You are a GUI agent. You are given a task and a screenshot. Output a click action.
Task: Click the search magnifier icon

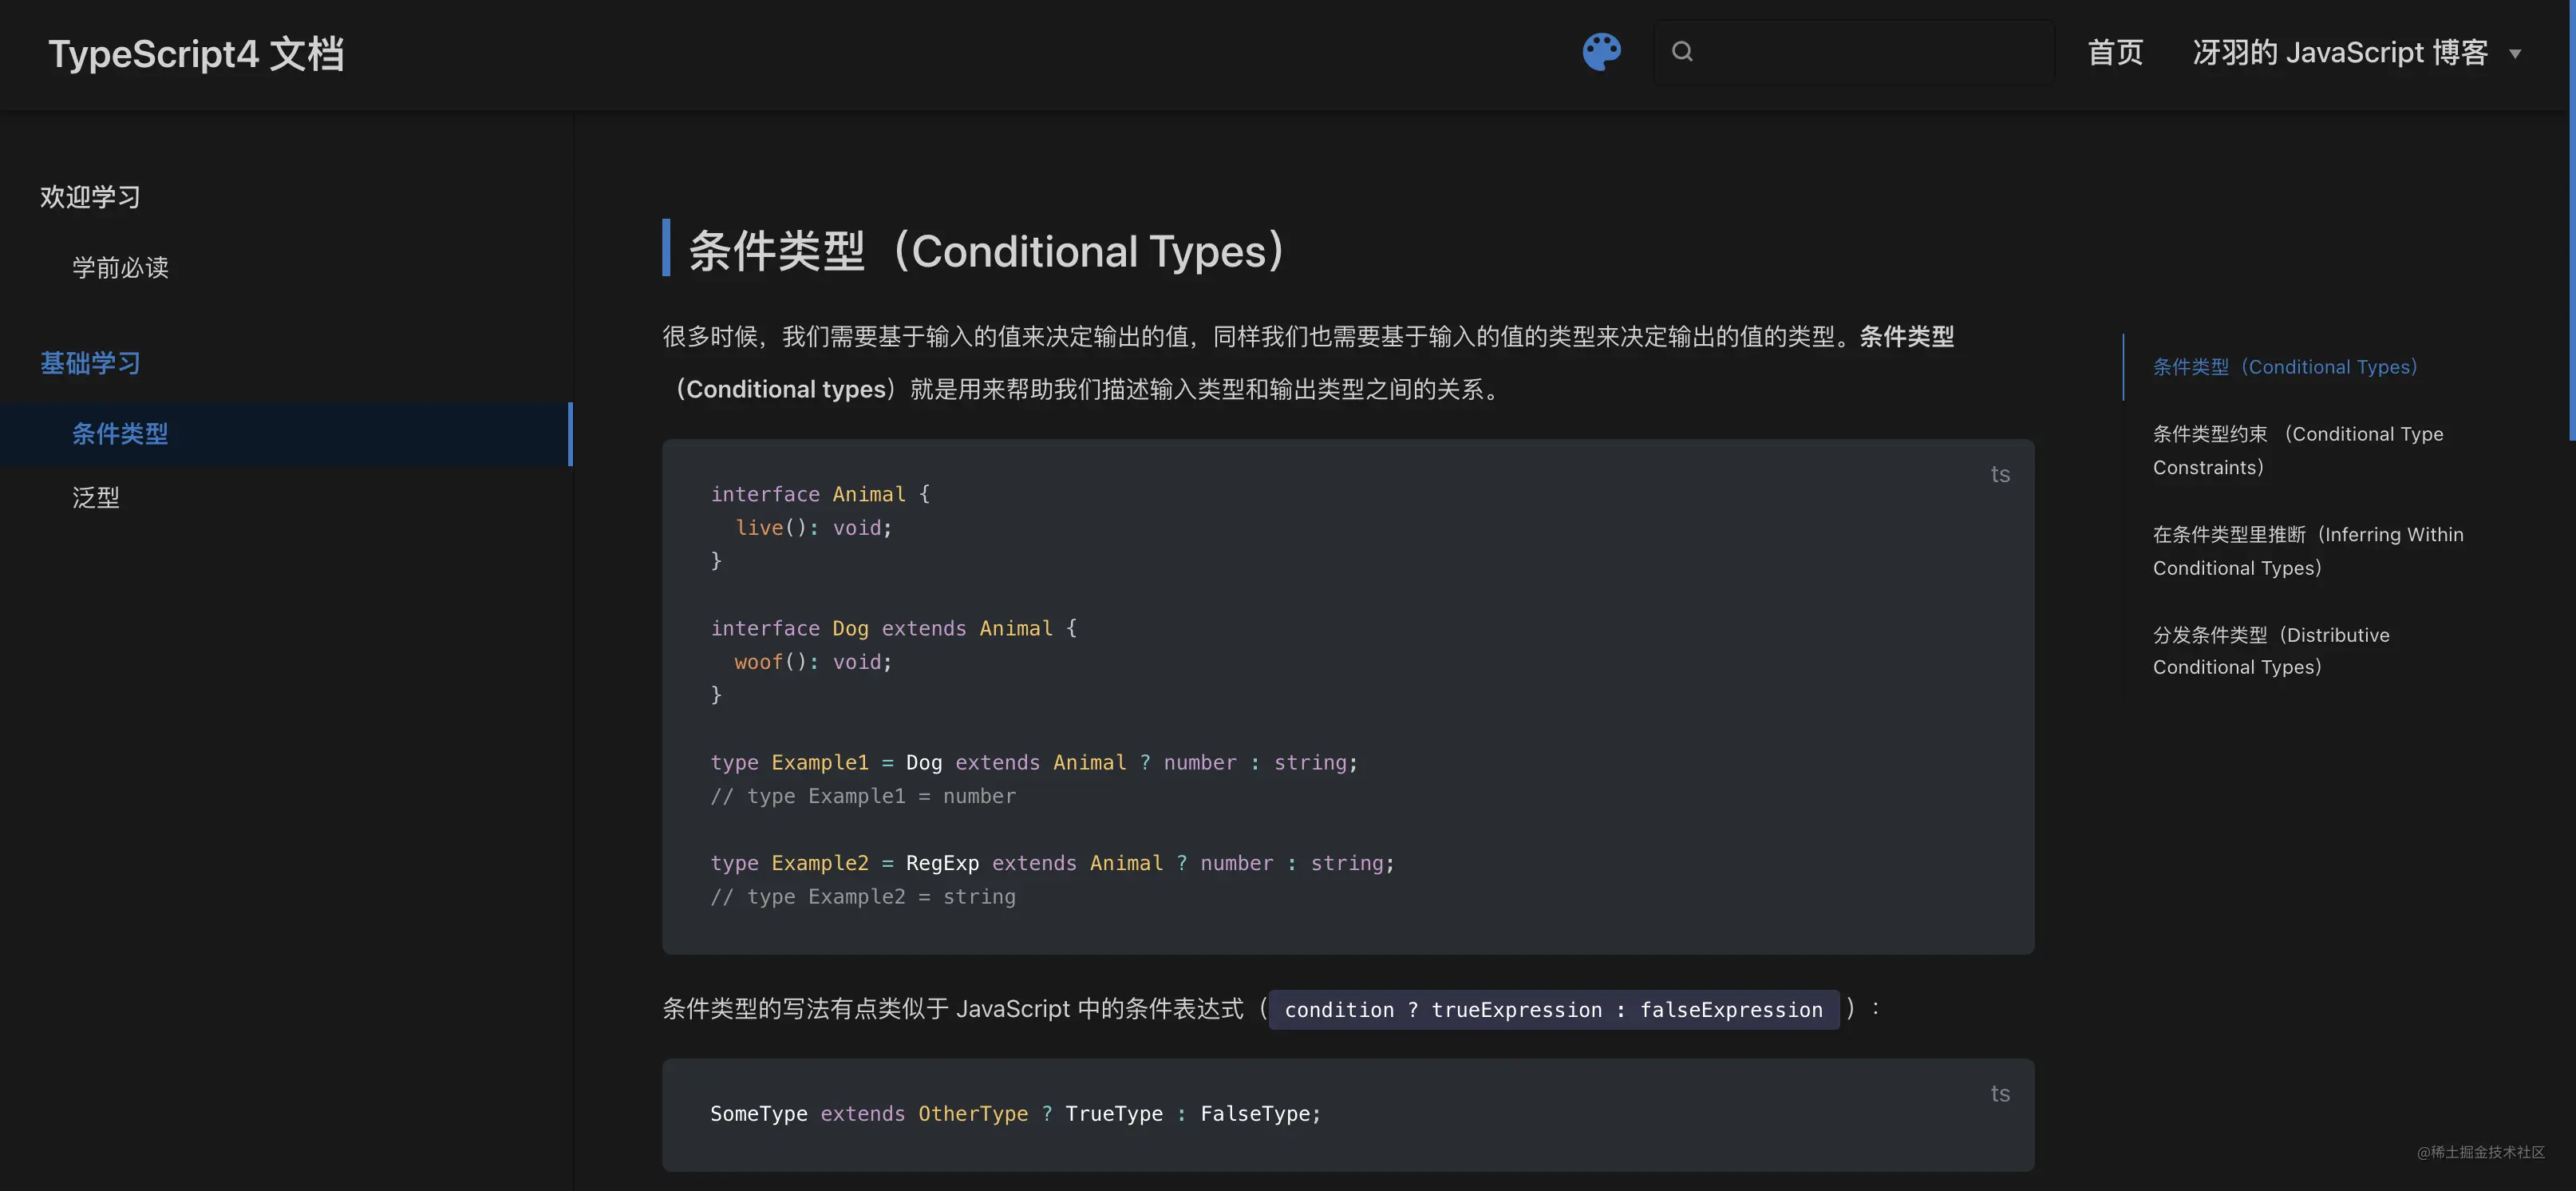click(1682, 52)
